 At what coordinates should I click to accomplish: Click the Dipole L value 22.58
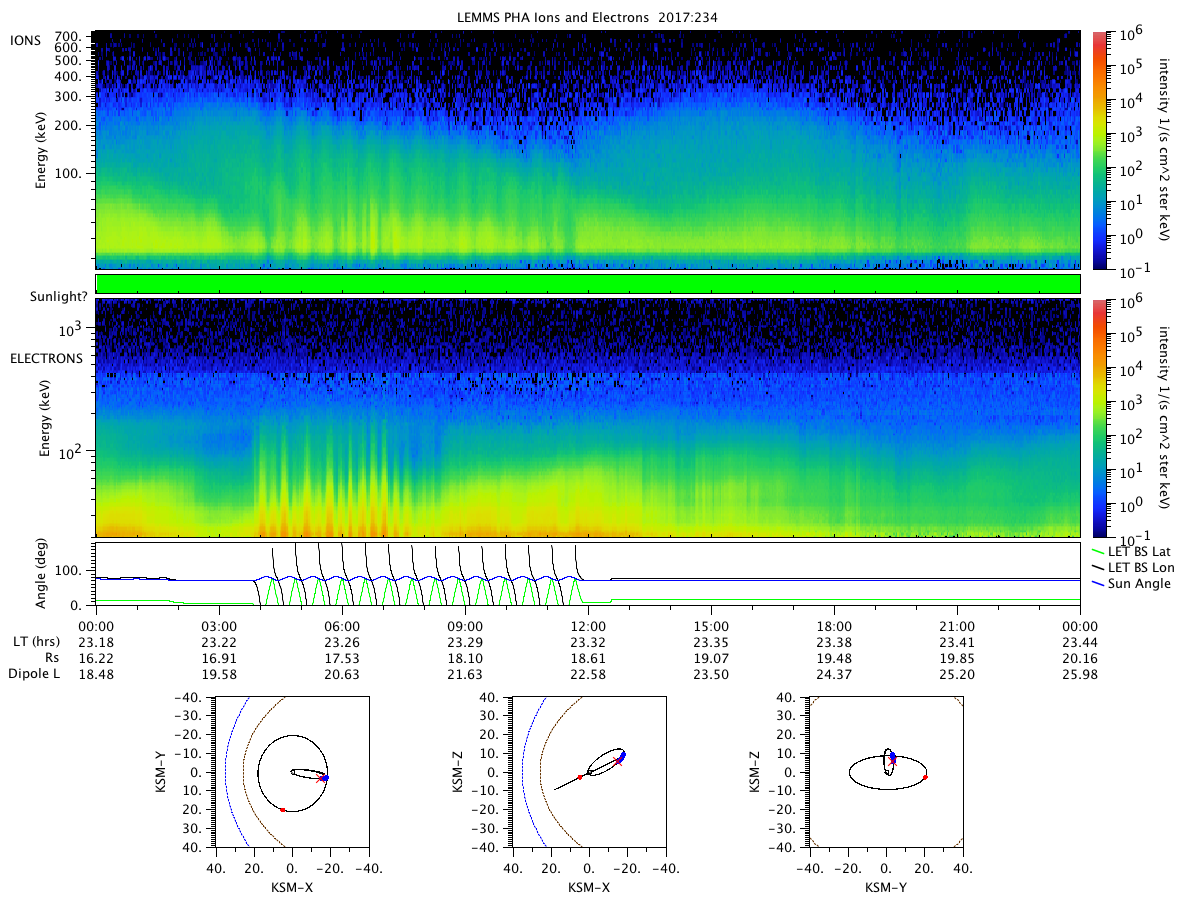tap(588, 675)
